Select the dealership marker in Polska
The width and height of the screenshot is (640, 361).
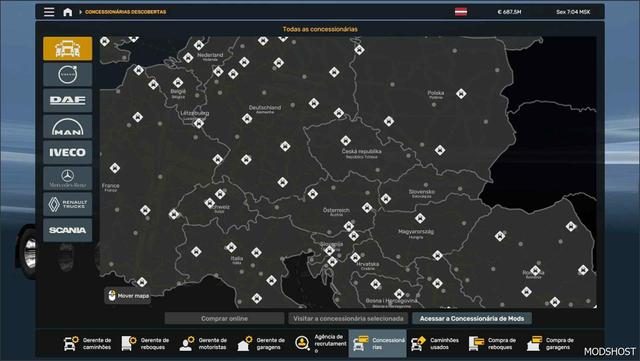coord(461,94)
